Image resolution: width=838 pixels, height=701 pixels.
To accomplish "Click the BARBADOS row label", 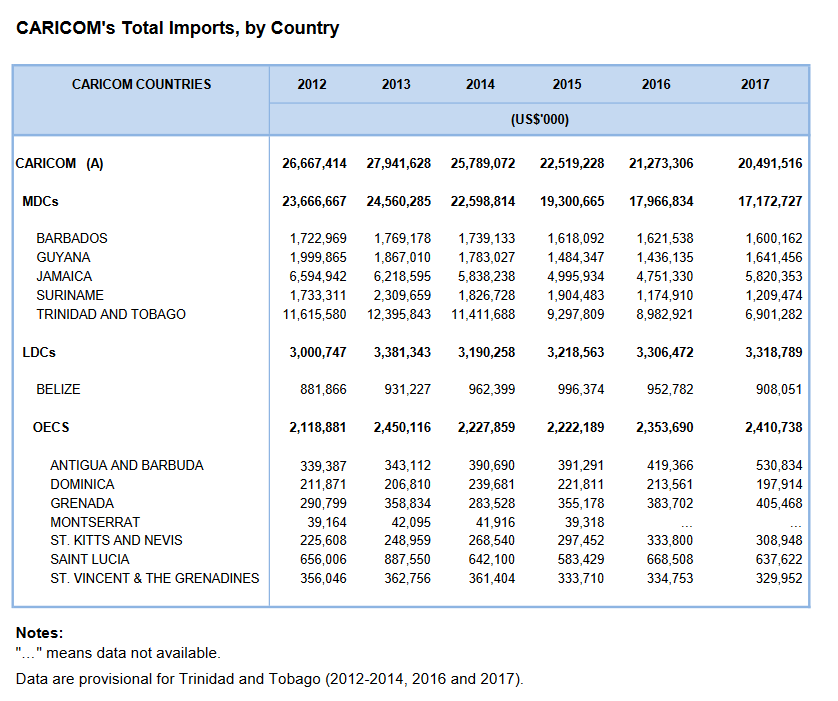I will (x=72, y=239).
